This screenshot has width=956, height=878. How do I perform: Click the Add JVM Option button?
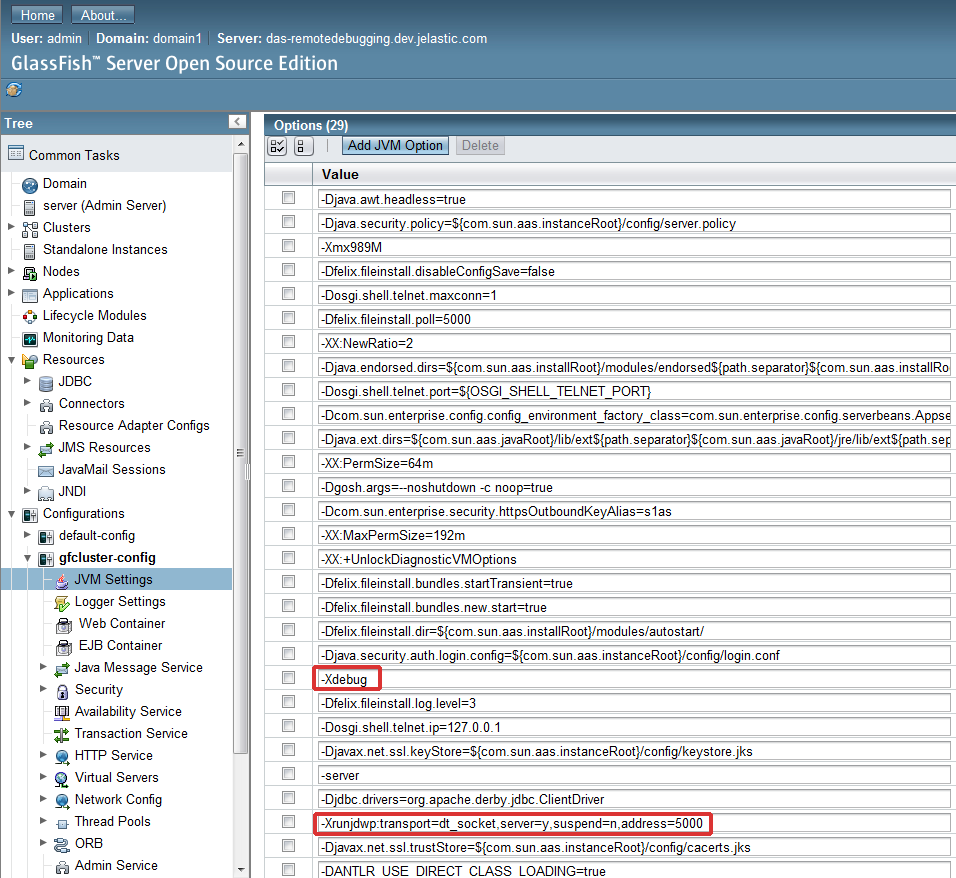click(x=395, y=146)
